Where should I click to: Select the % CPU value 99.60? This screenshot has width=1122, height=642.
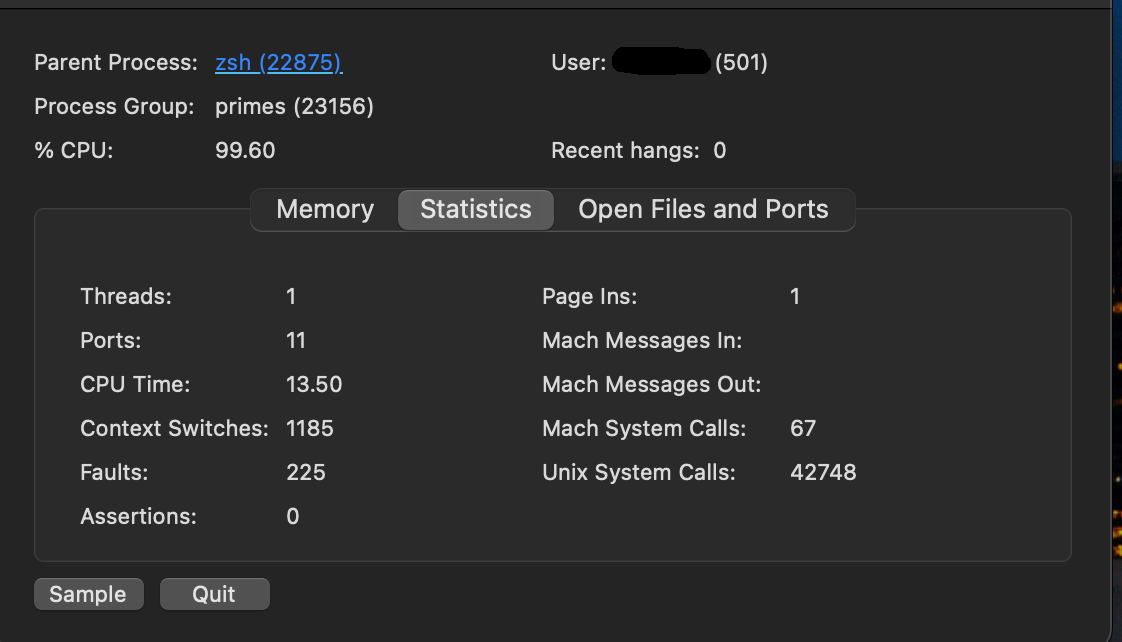[x=245, y=151]
